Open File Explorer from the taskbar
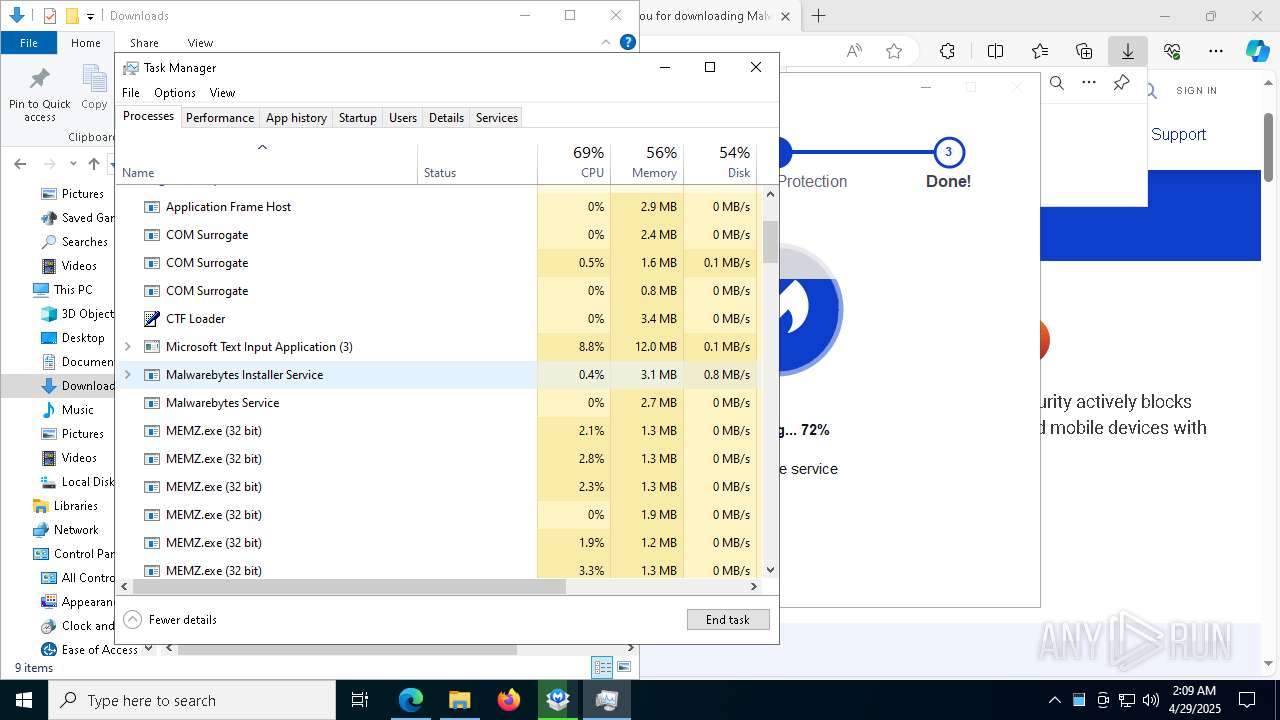This screenshot has width=1280, height=720. [459, 700]
